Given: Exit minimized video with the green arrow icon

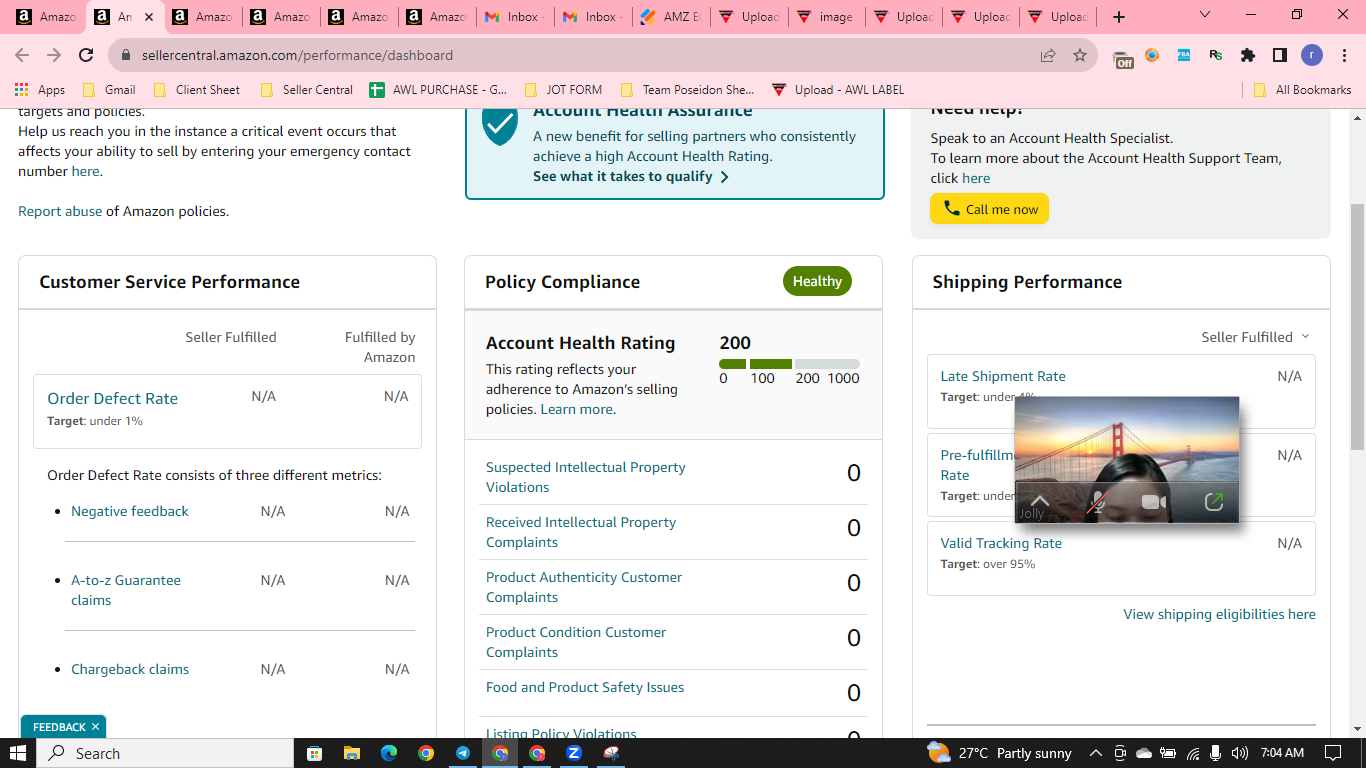Looking at the screenshot, I should pos(1213,502).
